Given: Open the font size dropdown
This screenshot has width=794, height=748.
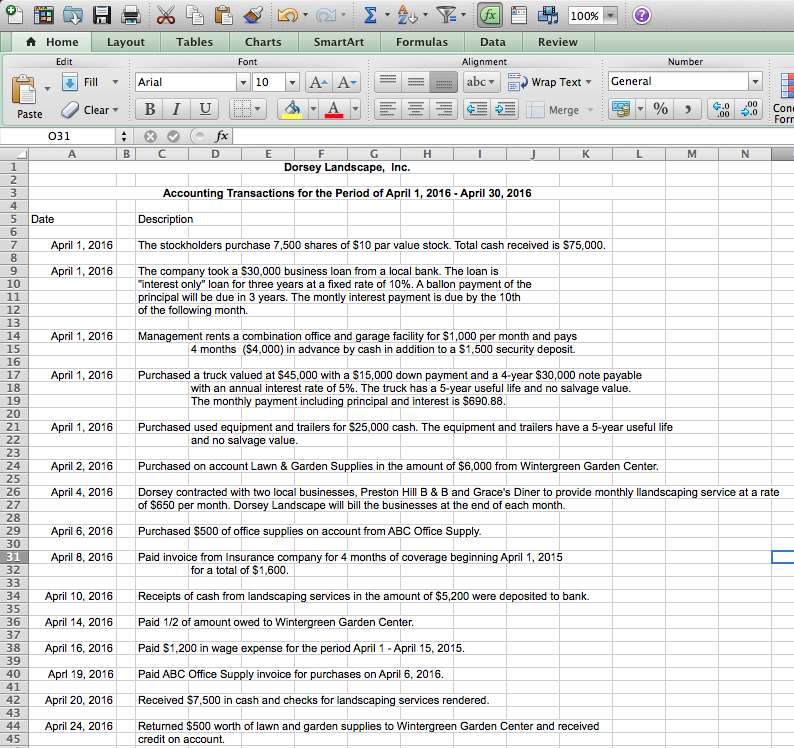Looking at the screenshot, I should click(292, 82).
